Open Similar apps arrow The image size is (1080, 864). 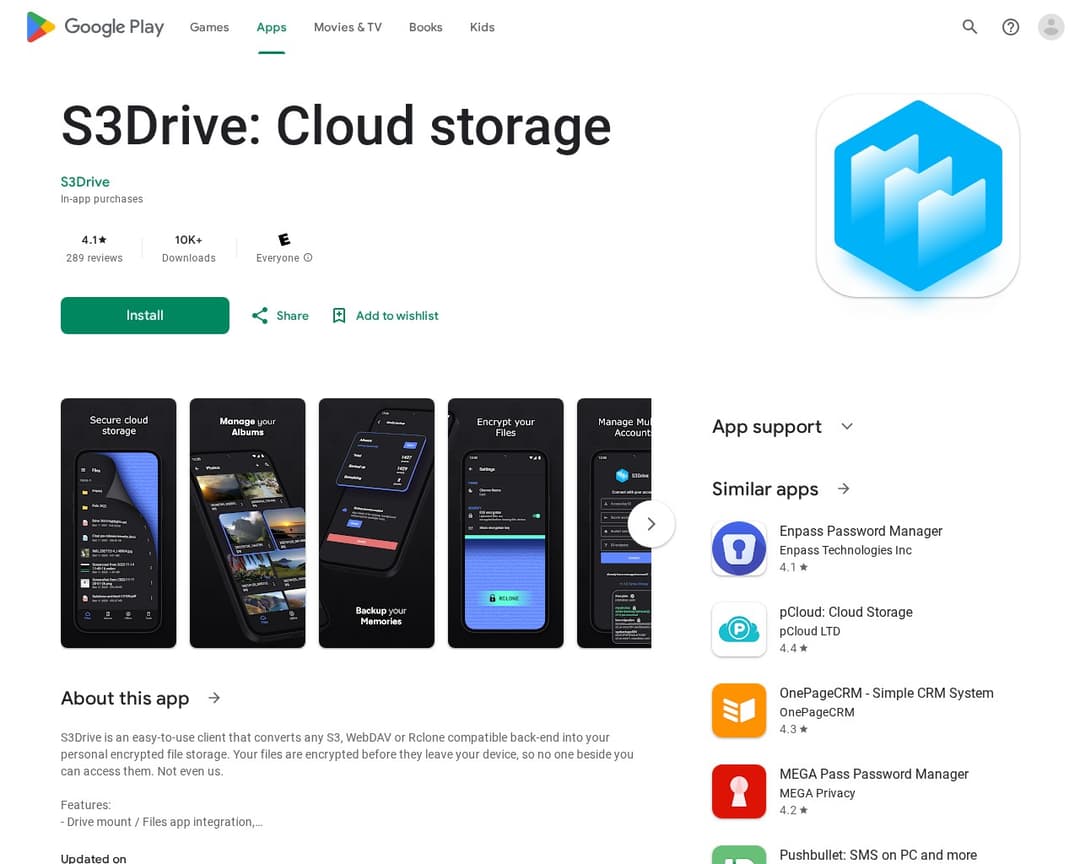coord(844,488)
